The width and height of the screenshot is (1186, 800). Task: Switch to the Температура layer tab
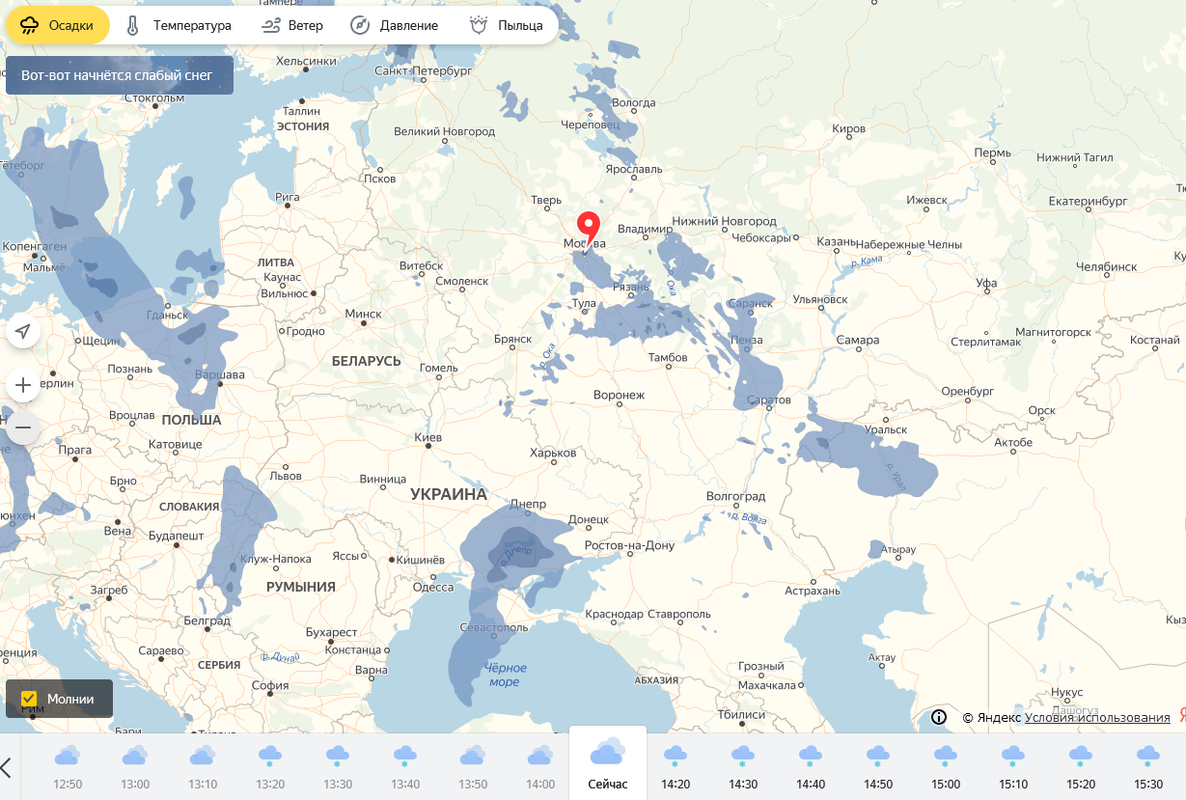(179, 25)
